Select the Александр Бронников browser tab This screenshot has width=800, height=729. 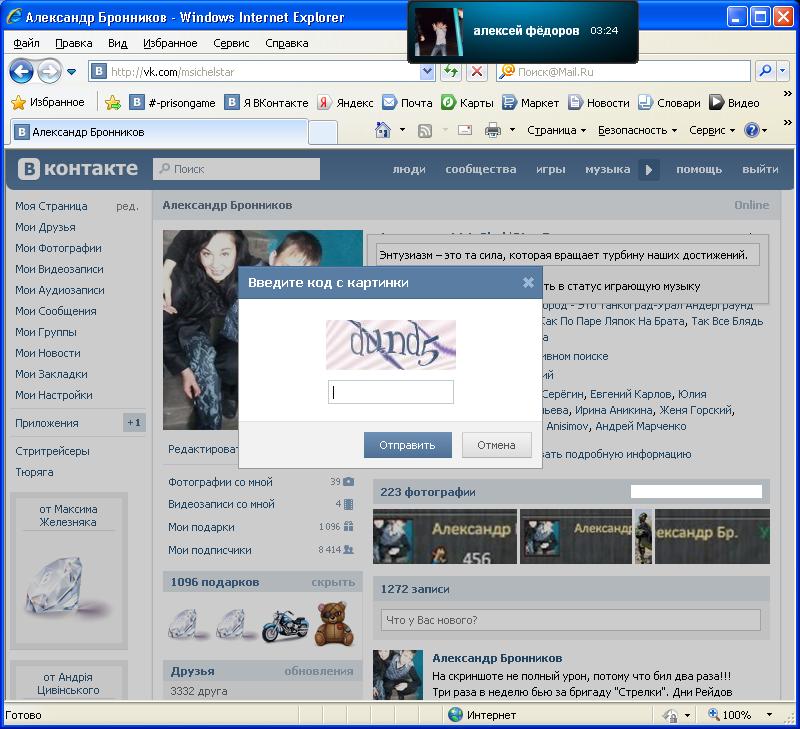click(x=159, y=132)
